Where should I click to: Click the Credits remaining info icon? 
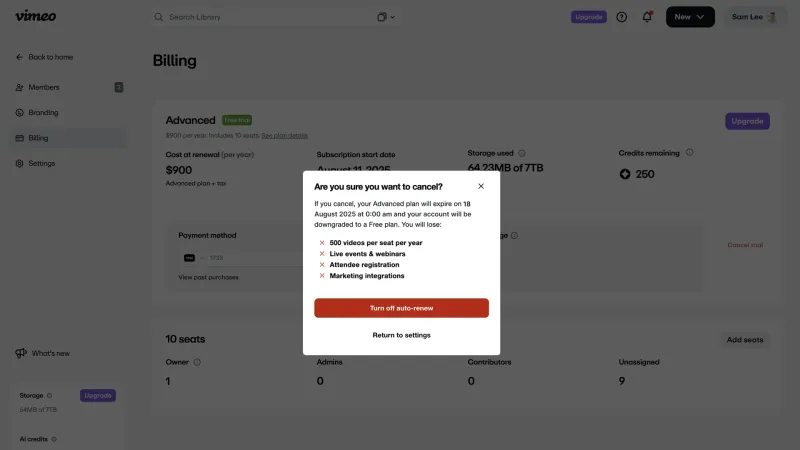689,153
